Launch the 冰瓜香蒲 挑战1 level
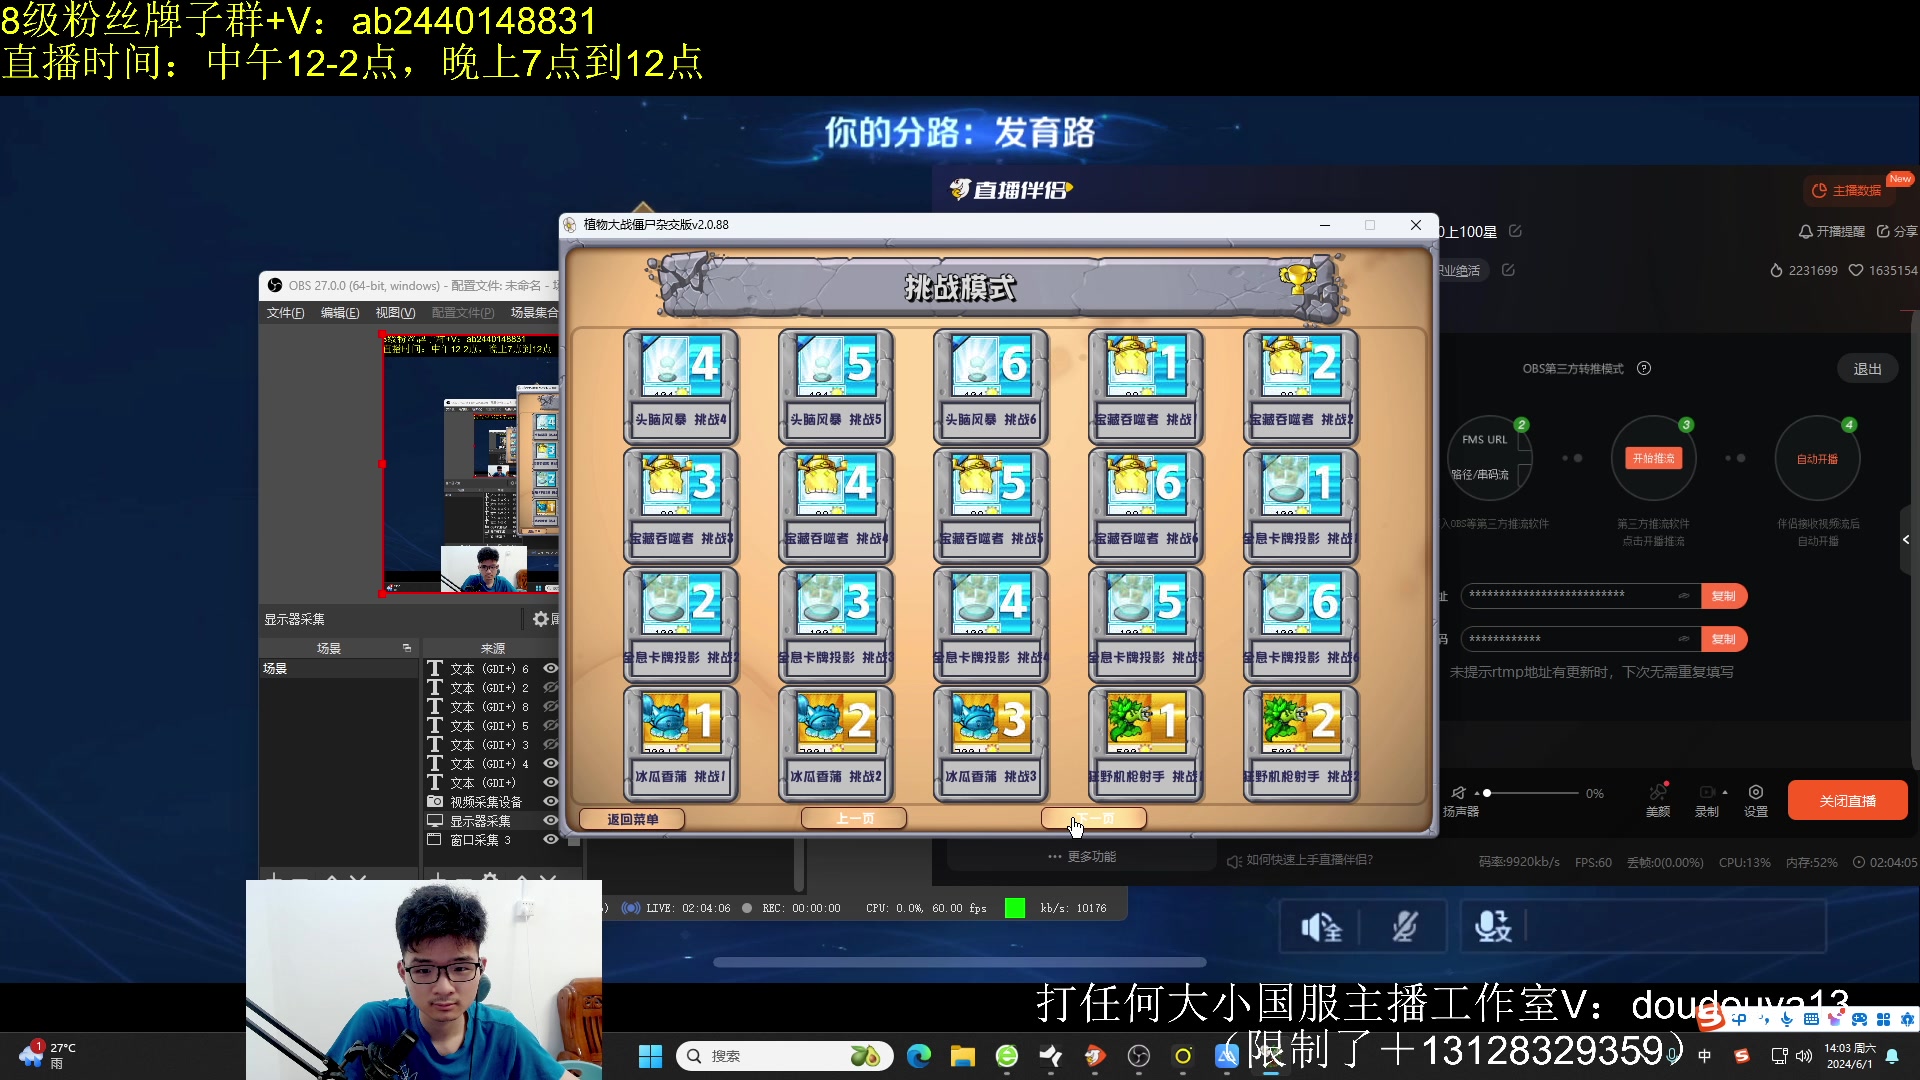This screenshot has width=1920, height=1080. click(x=681, y=743)
